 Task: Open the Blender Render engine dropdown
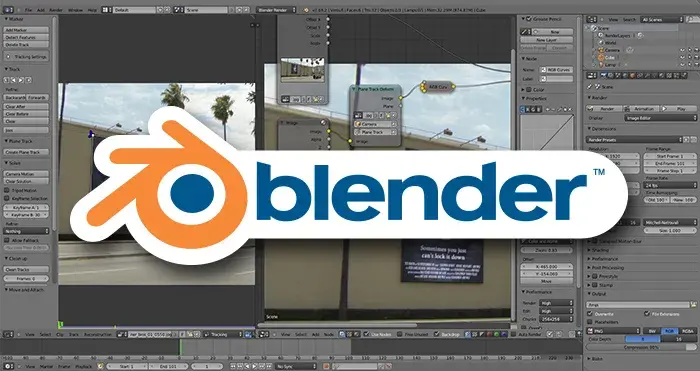276,9
